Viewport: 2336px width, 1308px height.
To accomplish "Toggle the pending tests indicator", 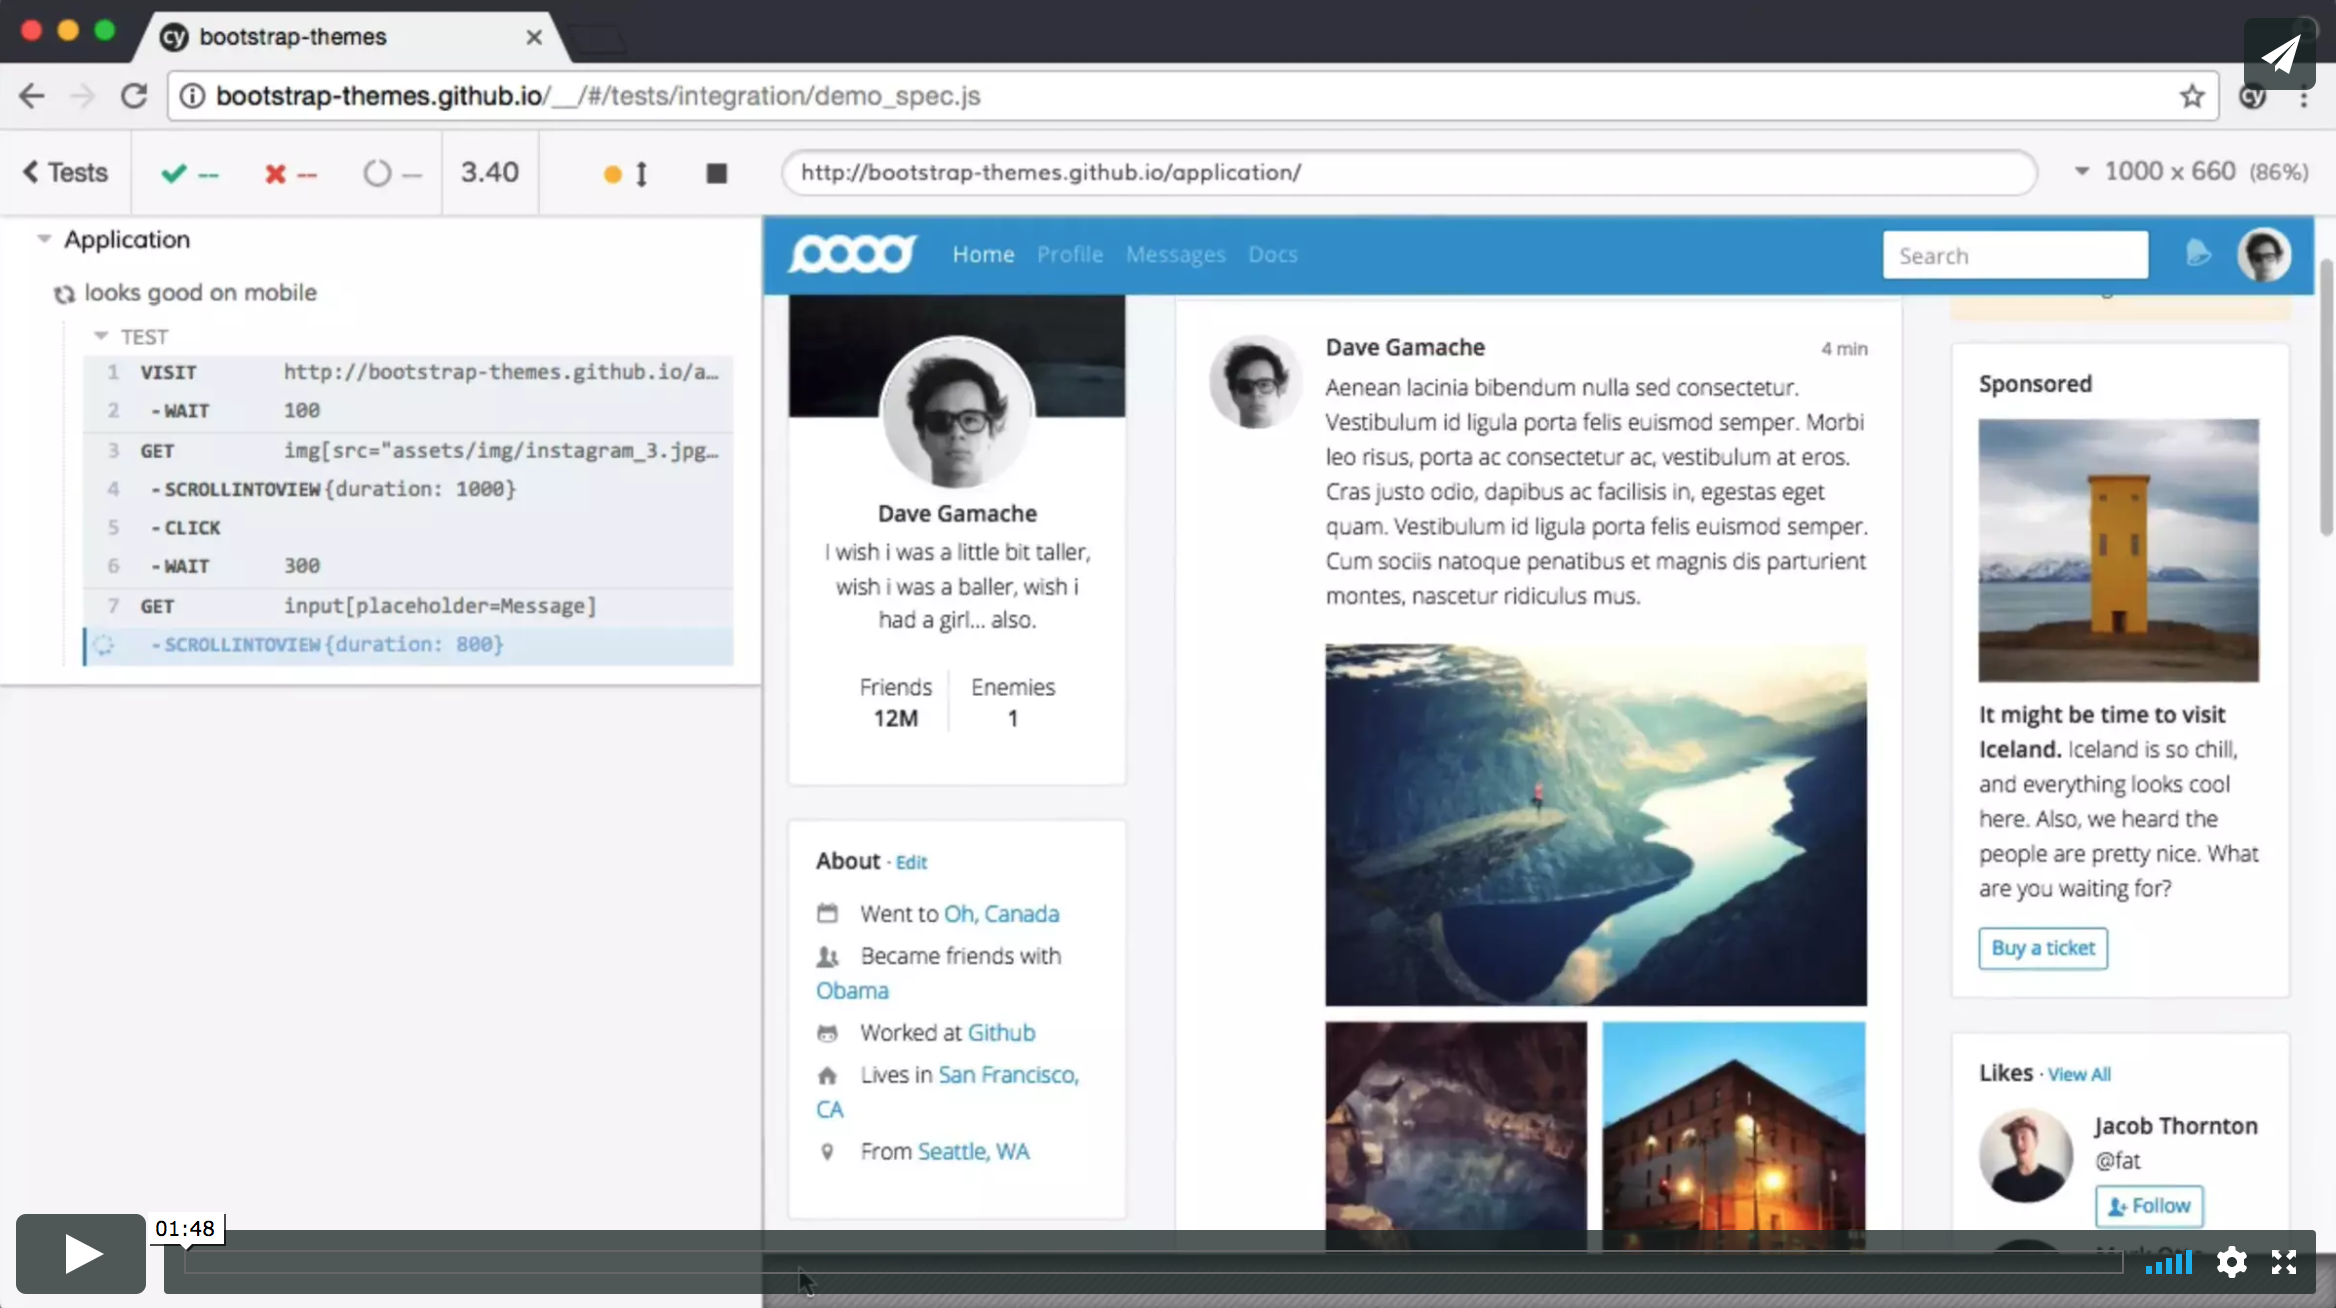I will click(x=378, y=173).
